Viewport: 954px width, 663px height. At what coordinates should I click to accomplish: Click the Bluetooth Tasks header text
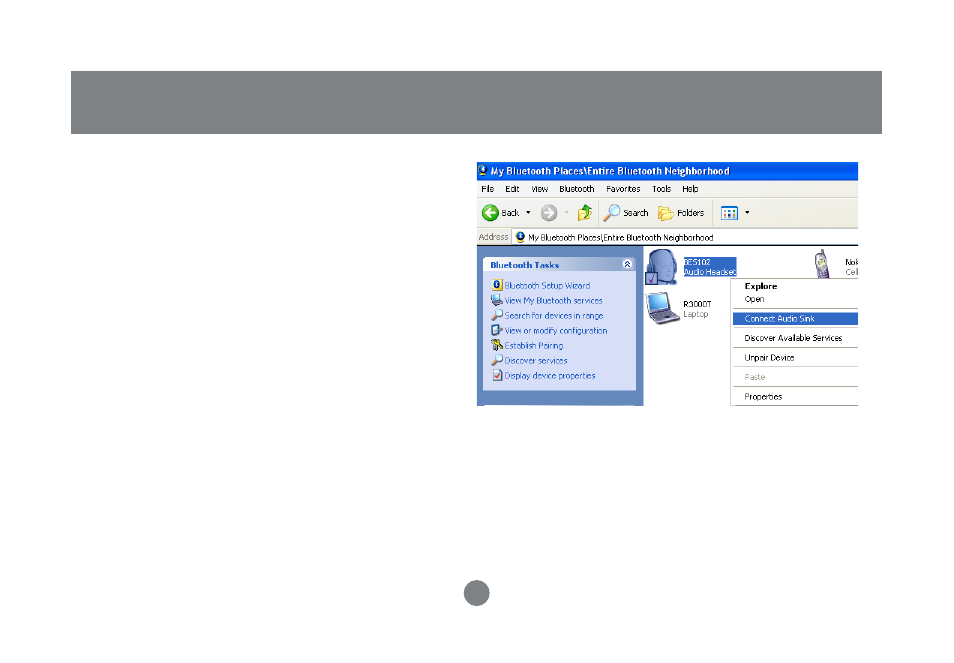click(524, 265)
